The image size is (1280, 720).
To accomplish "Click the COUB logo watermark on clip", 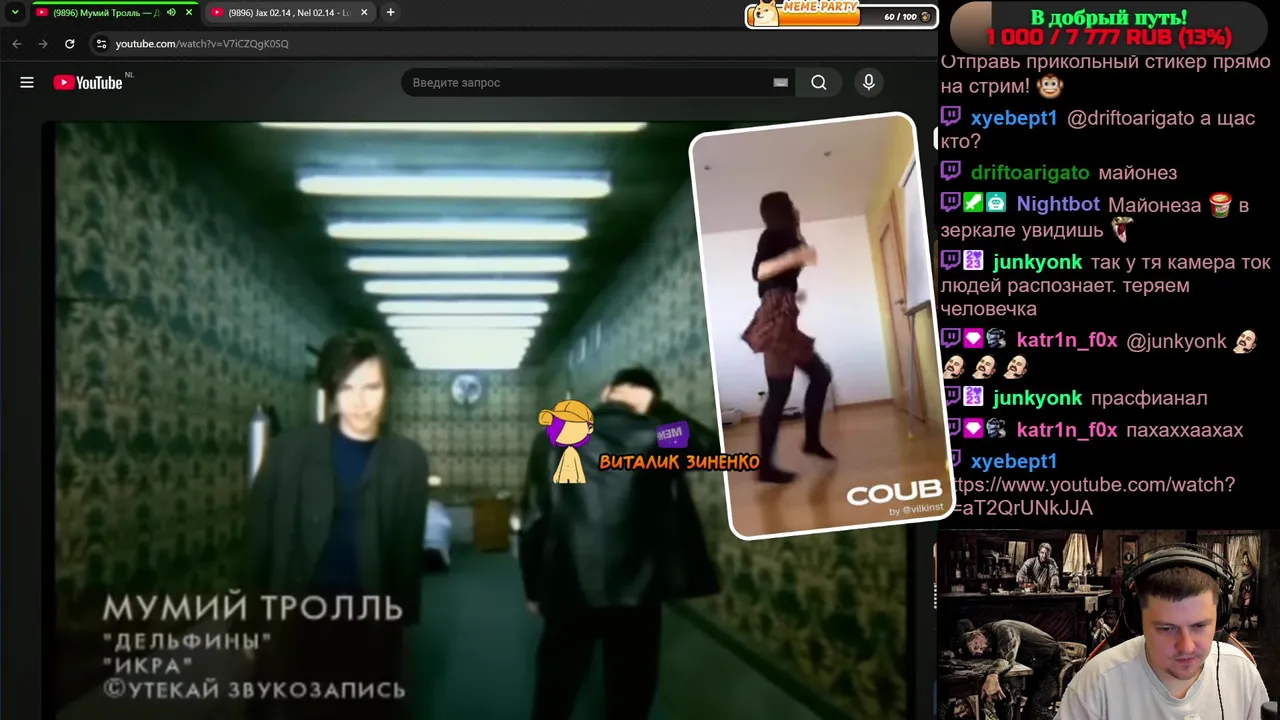I will tap(894, 493).
